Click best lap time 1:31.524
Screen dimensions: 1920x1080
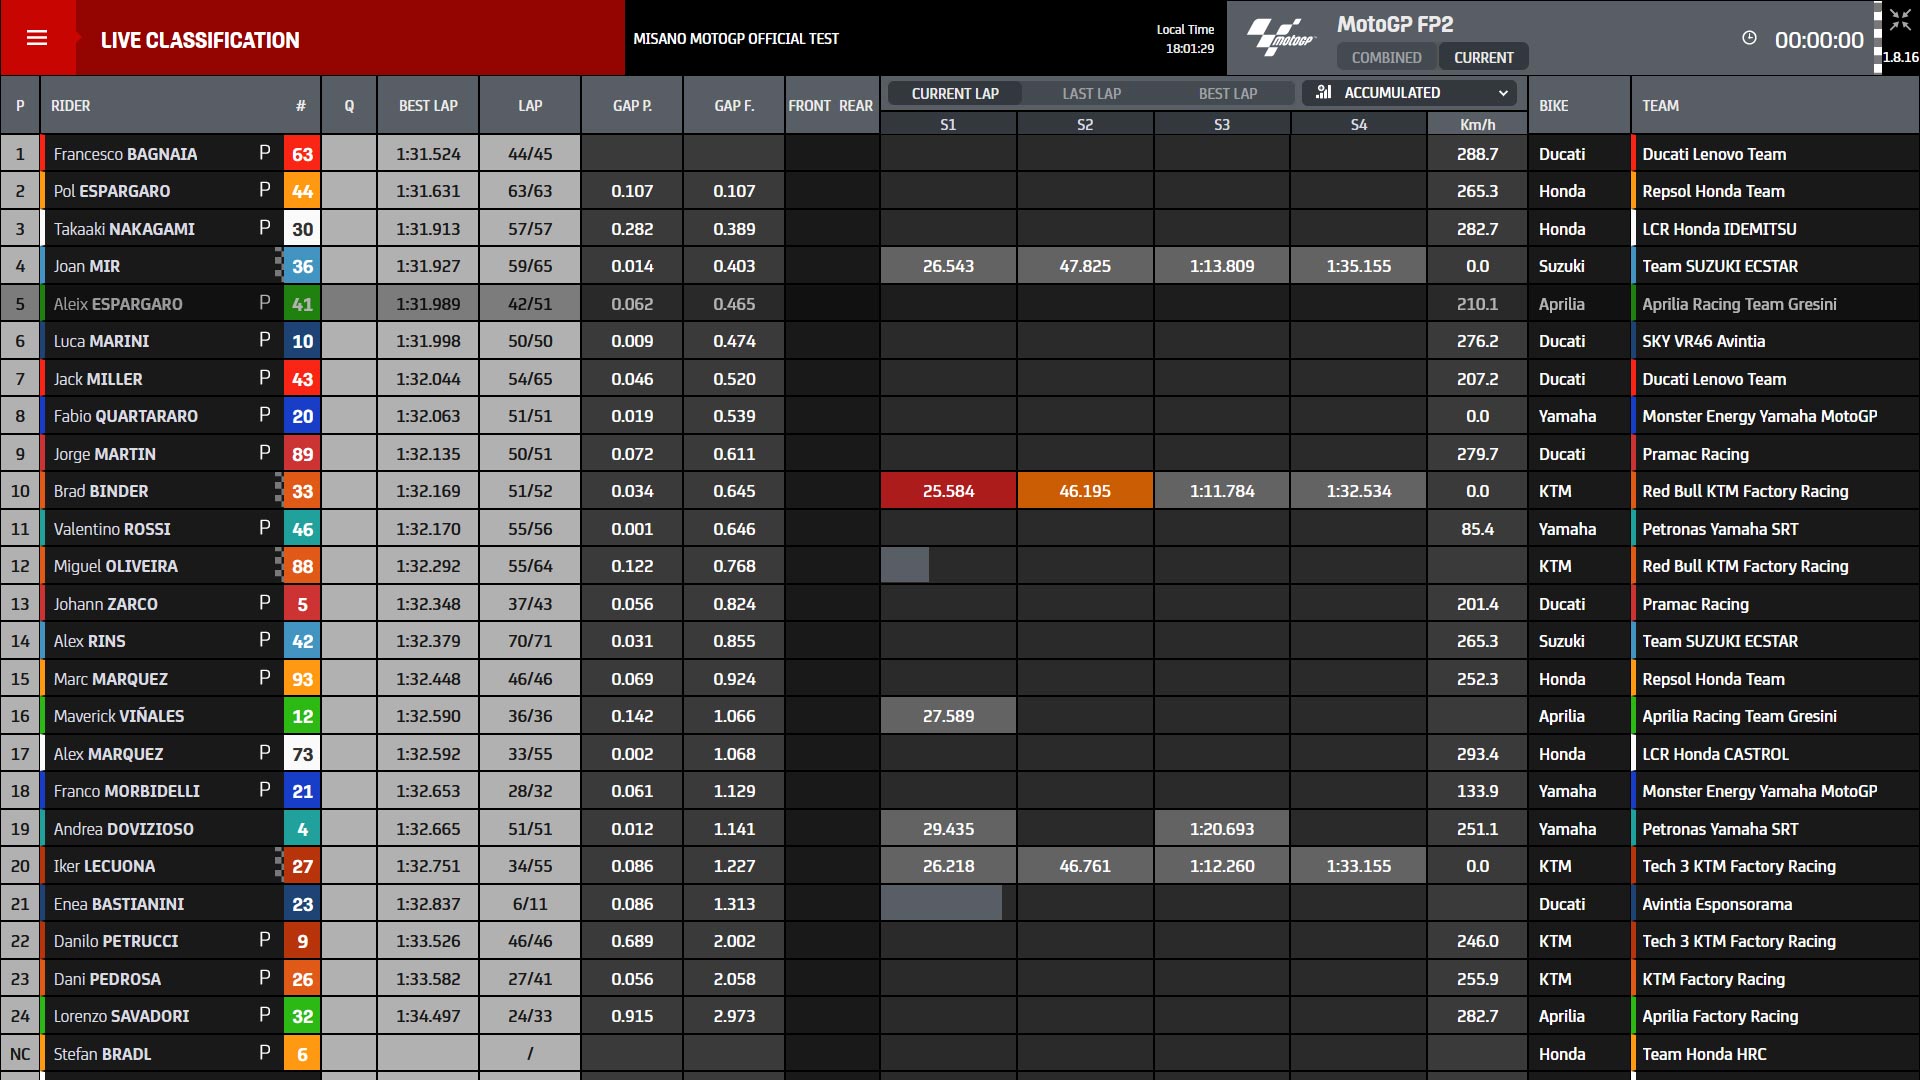click(428, 154)
